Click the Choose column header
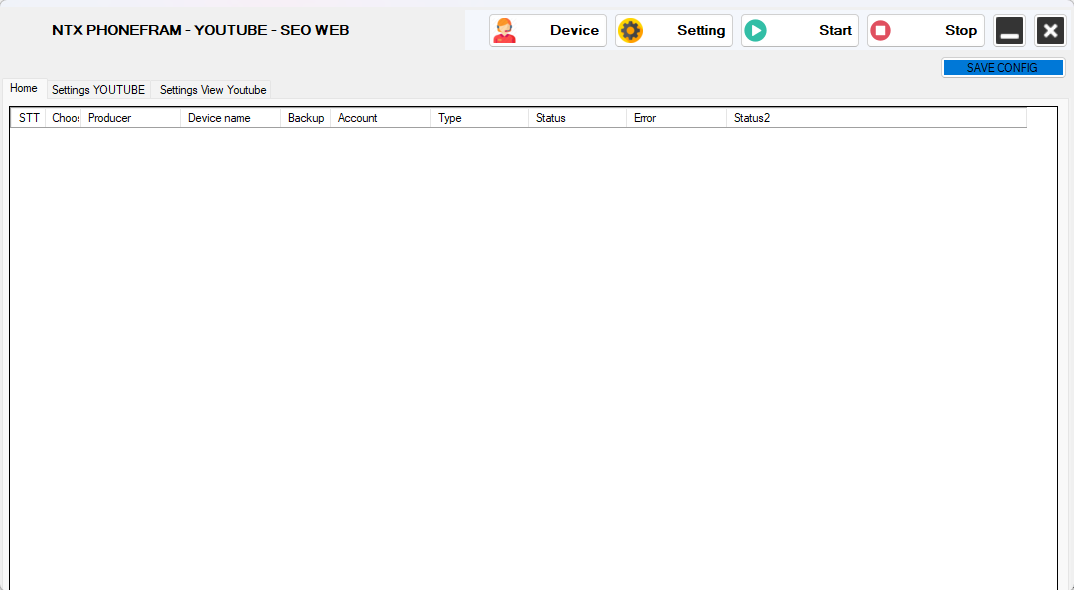 (65, 118)
